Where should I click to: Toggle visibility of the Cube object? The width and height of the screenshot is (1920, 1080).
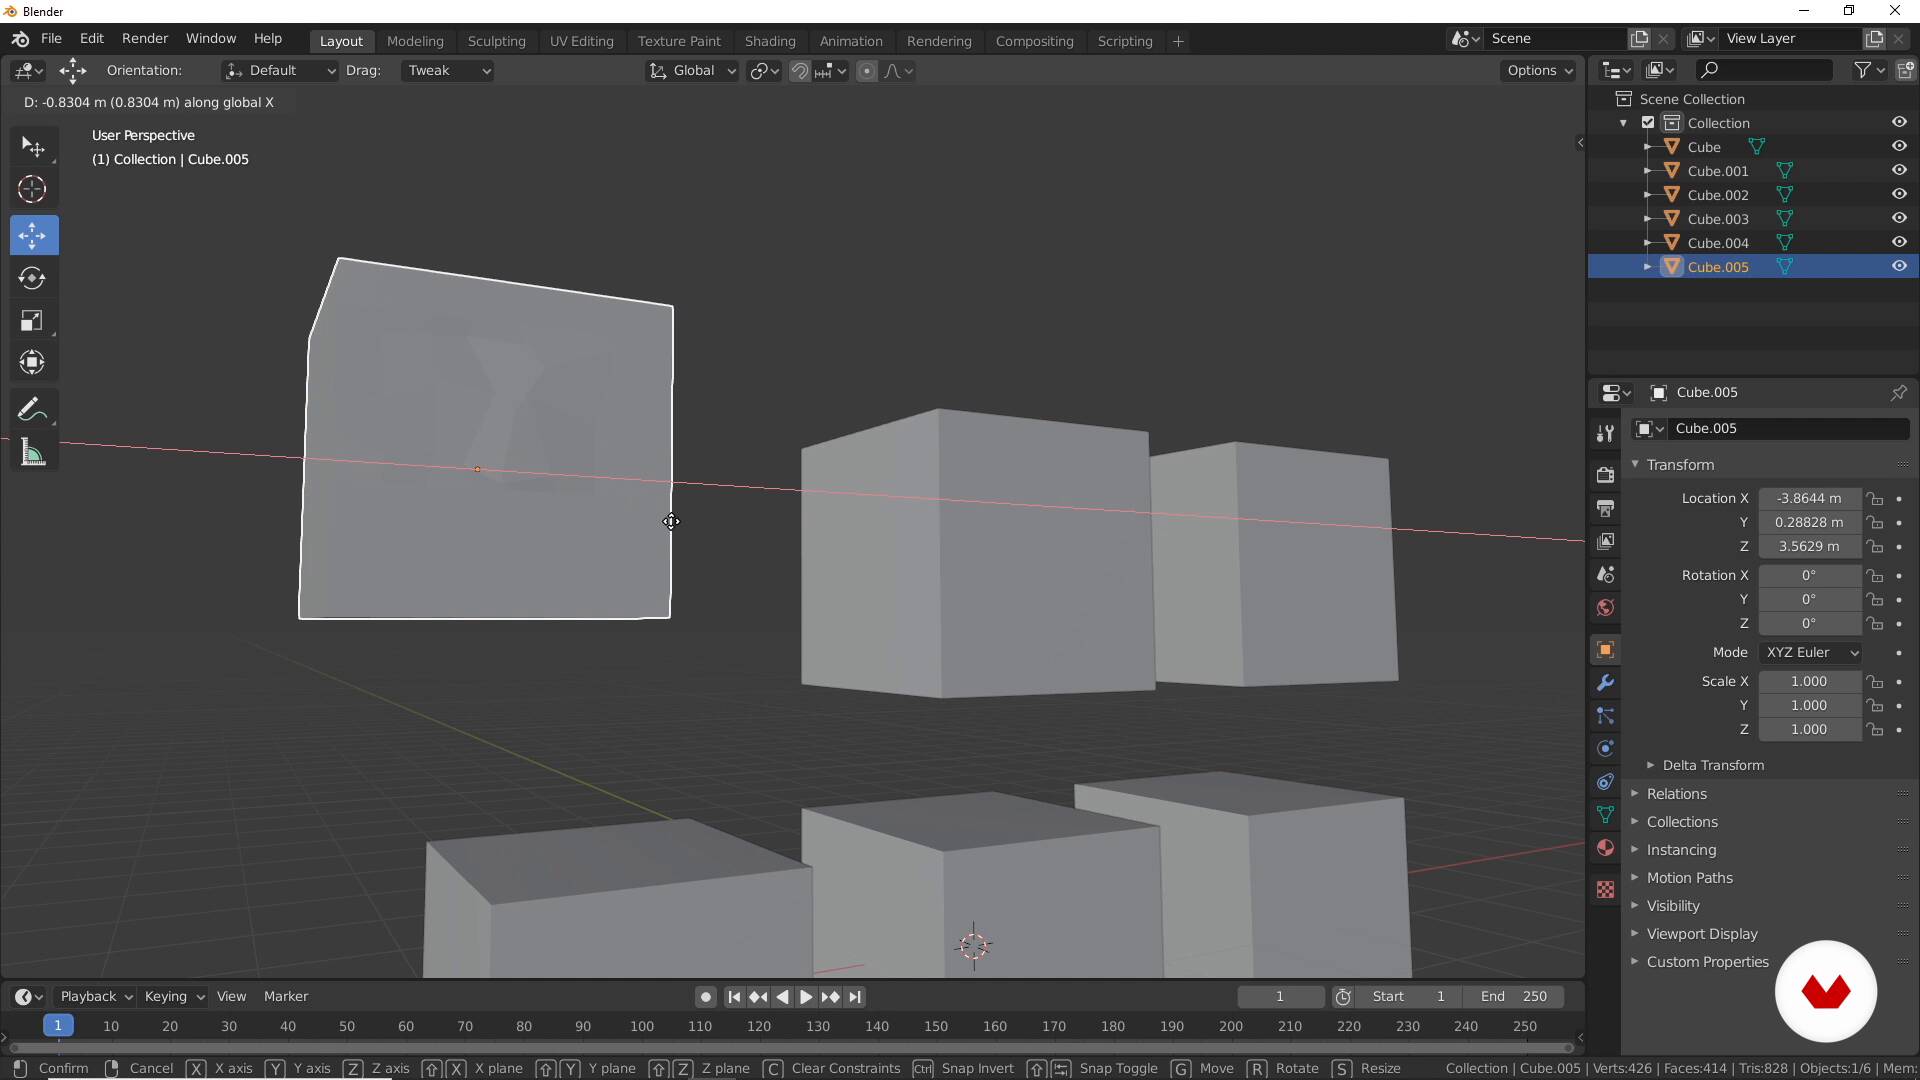[1899, 146]
